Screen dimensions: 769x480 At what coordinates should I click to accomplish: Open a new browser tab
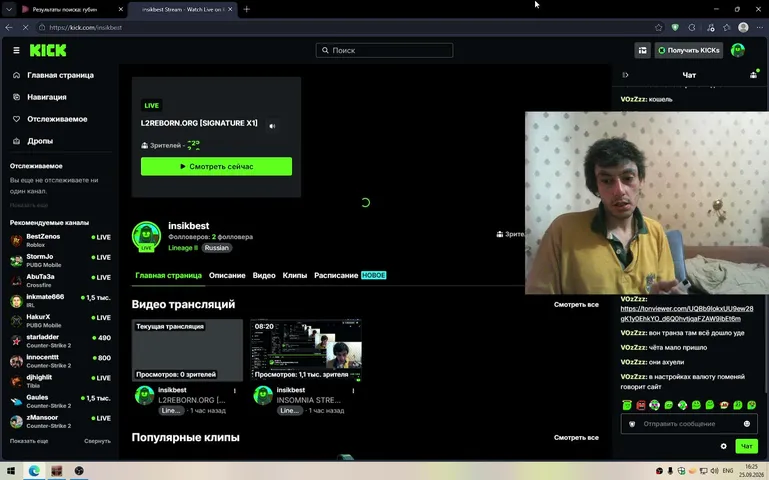tap(247, 9)
